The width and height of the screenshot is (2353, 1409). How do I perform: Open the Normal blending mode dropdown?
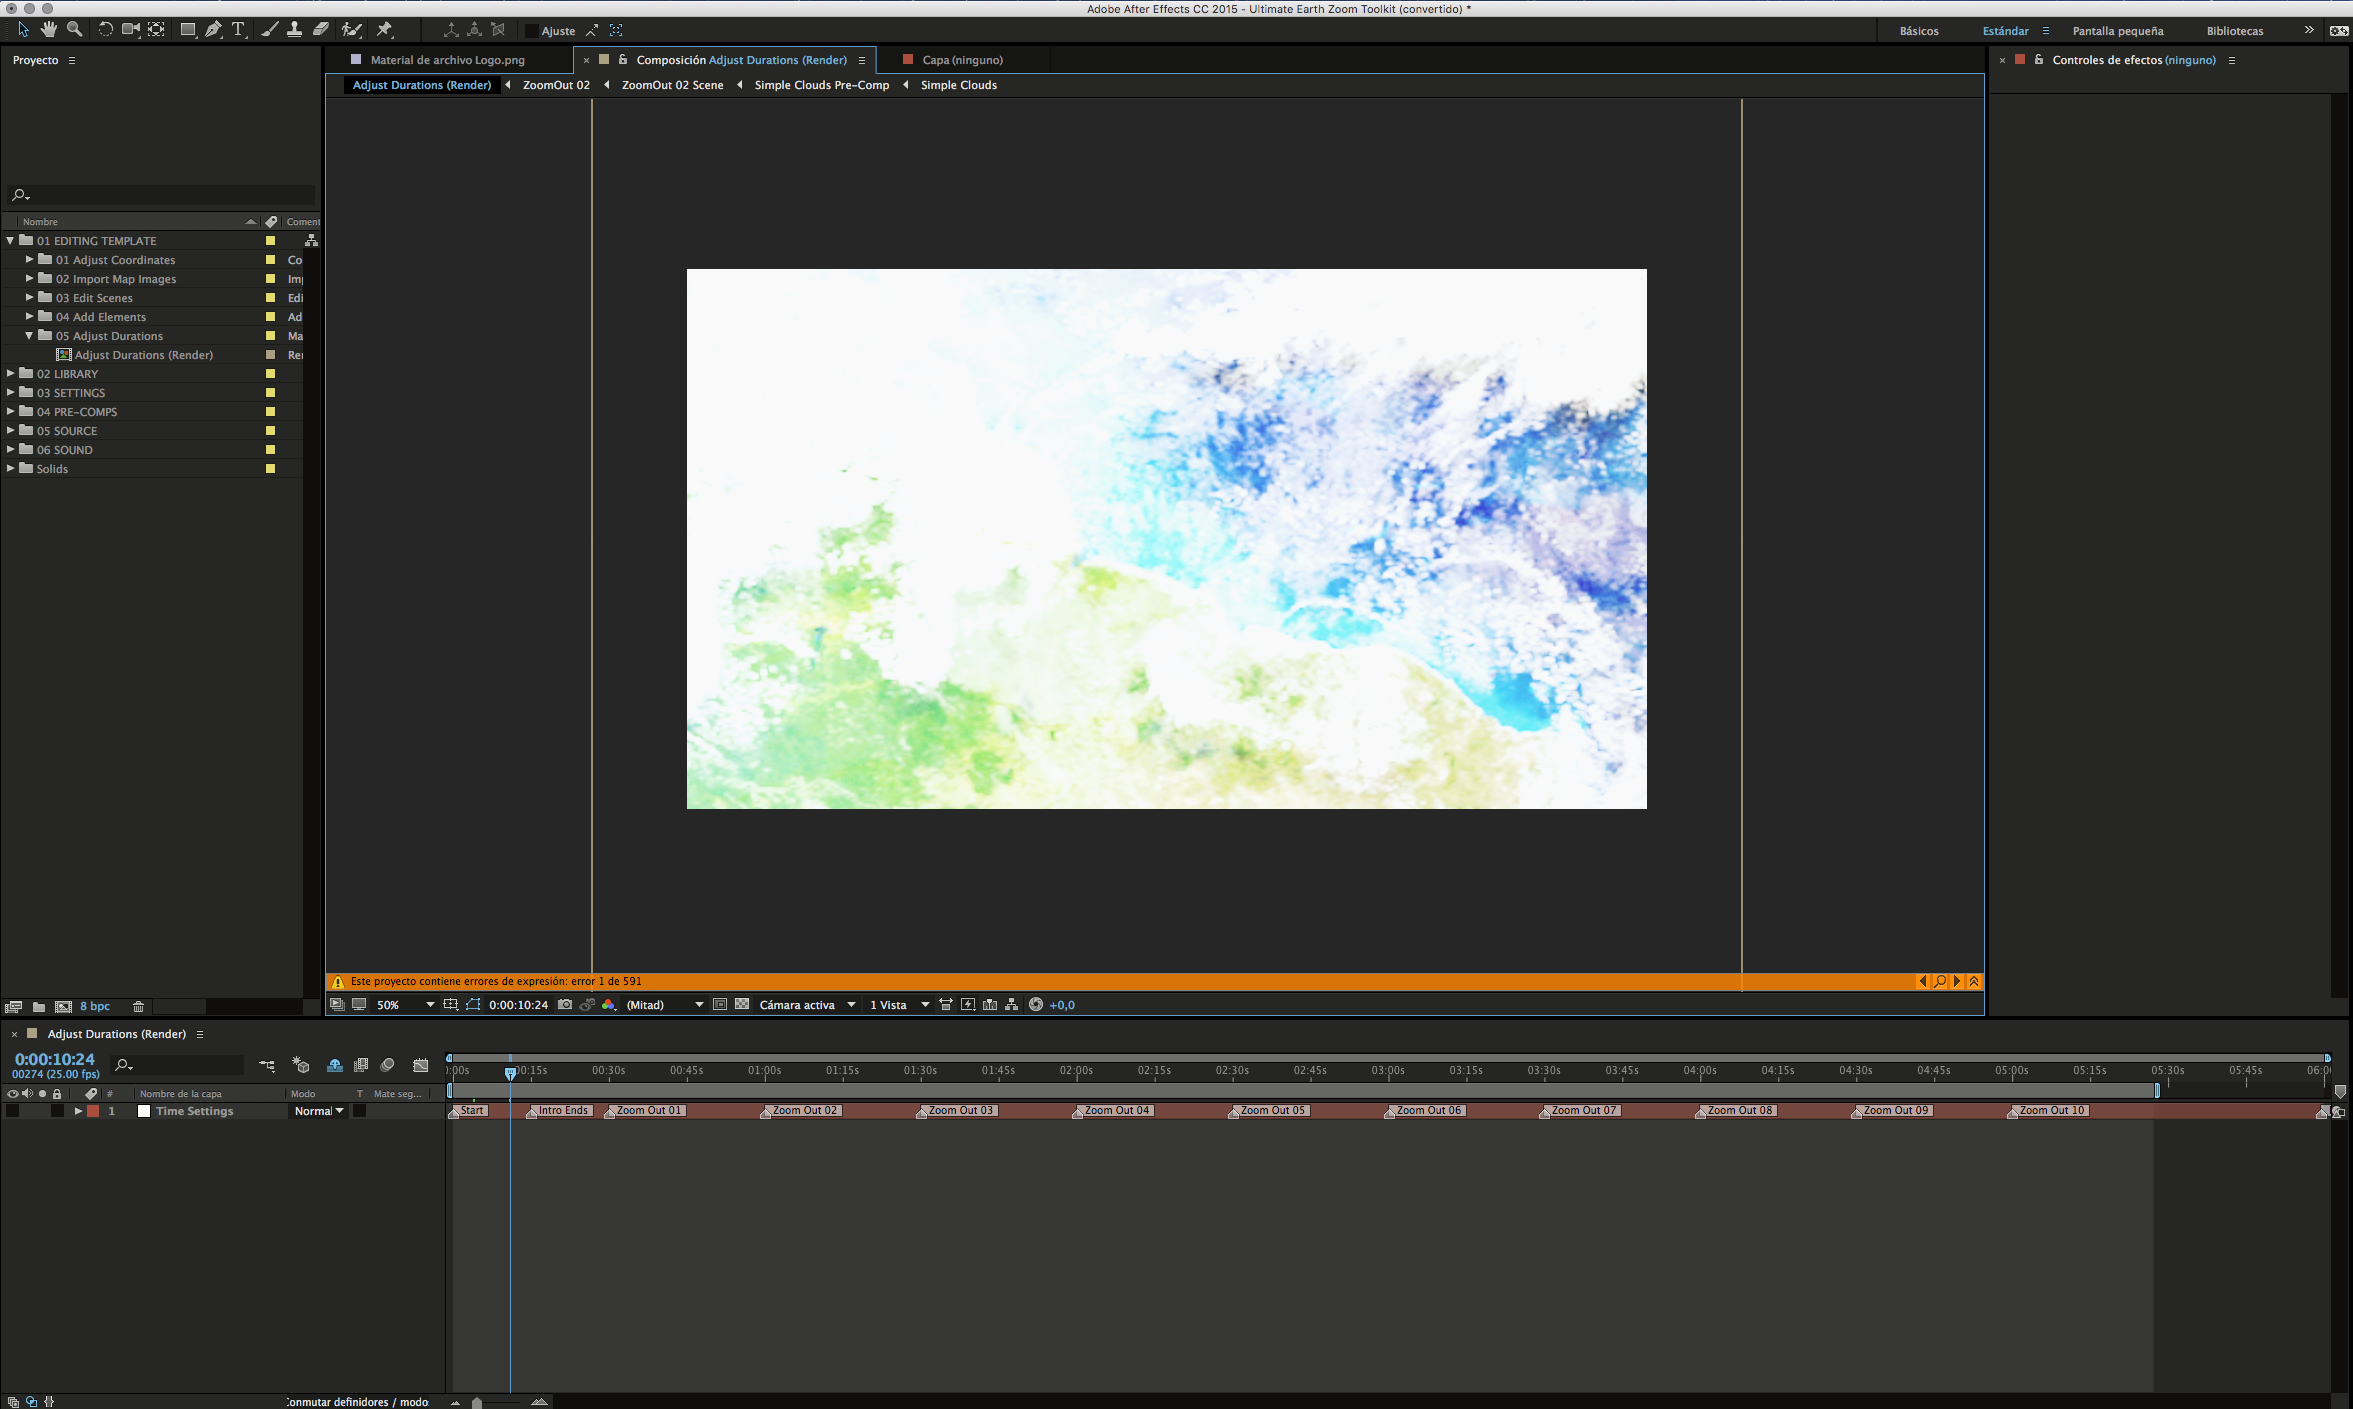pos(318,1111)
